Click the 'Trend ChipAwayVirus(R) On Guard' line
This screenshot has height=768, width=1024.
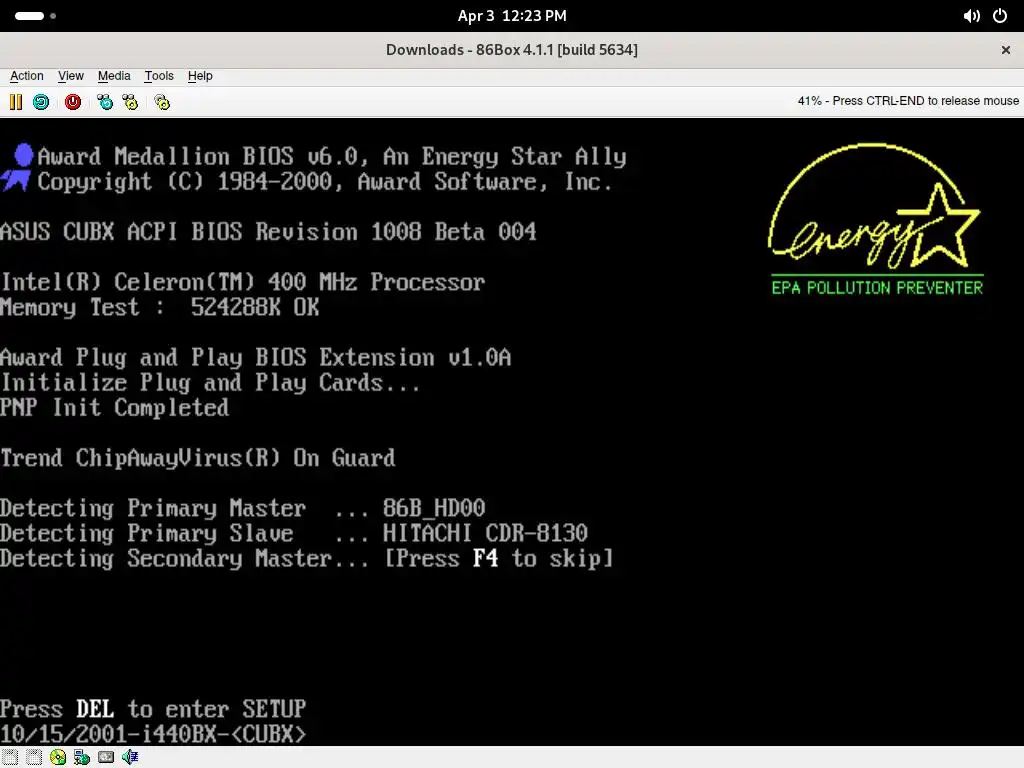click(x=198, y=458)
